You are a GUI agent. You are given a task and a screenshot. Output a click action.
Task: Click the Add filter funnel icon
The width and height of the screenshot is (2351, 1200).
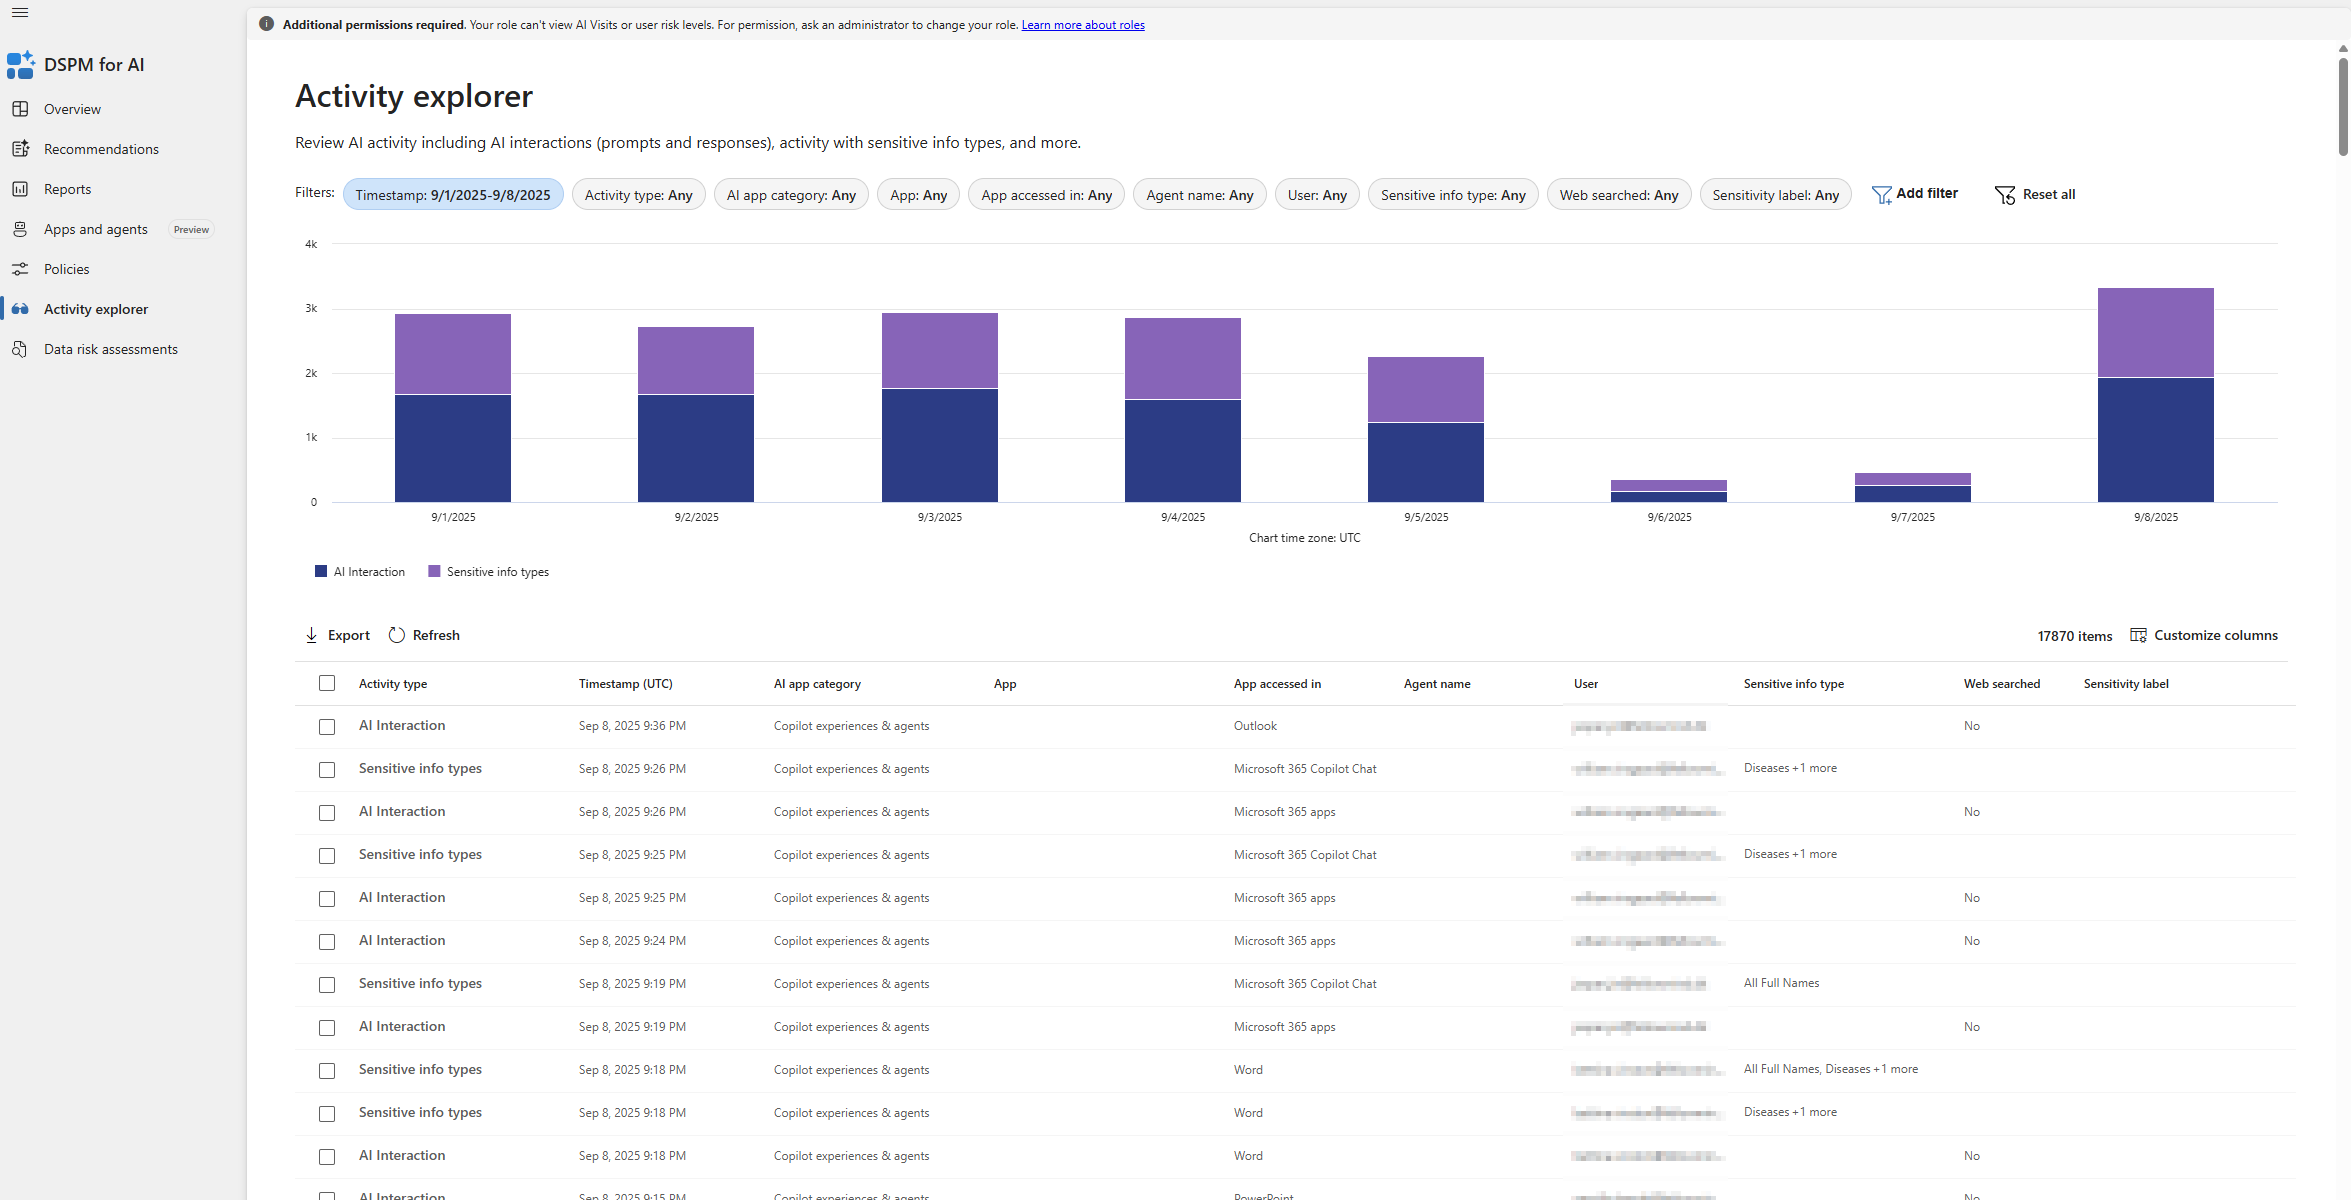[1881, 195]
